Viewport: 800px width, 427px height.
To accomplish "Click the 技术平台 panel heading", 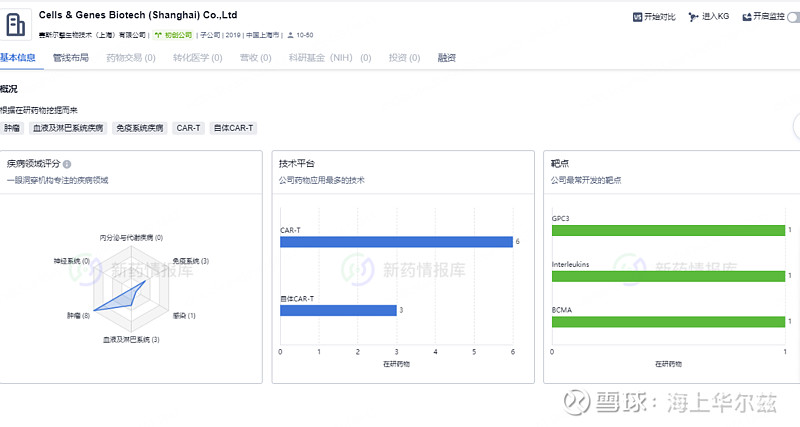I will pyautogui.click(x=296, y=164).
